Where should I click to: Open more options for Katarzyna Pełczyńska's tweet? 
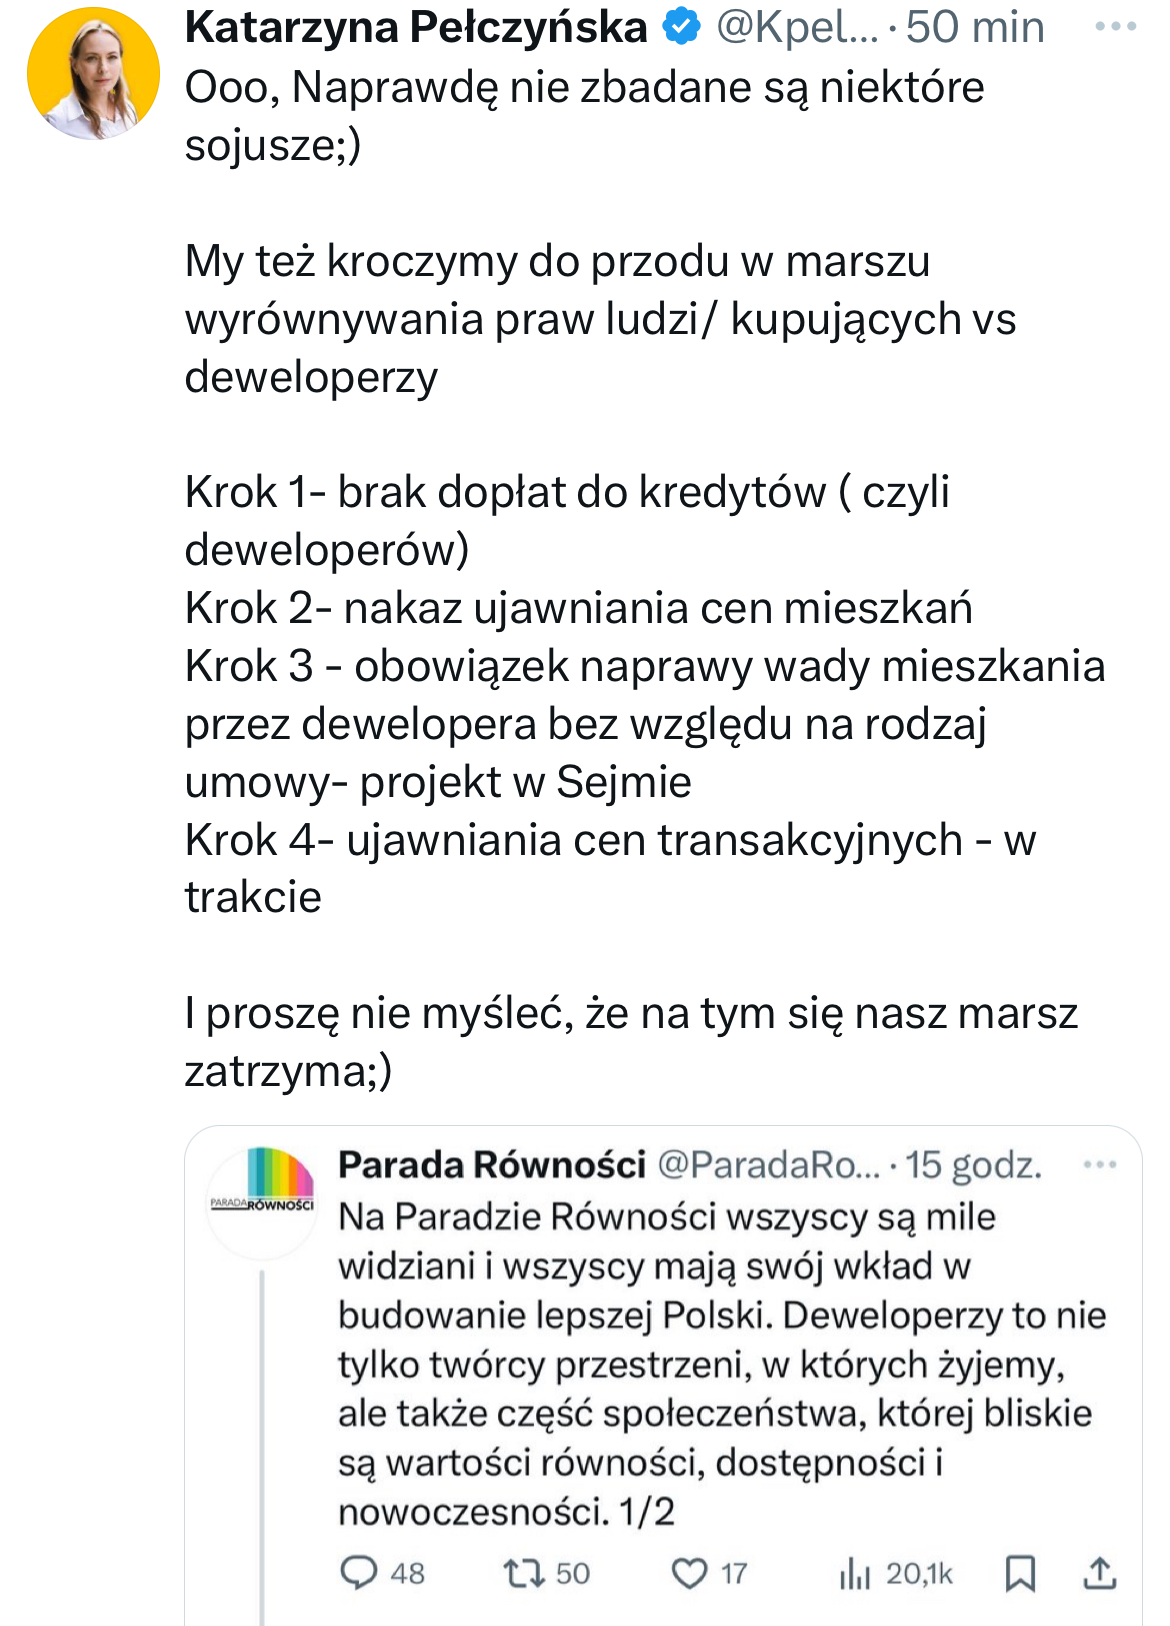click(x=1115, y=27)
